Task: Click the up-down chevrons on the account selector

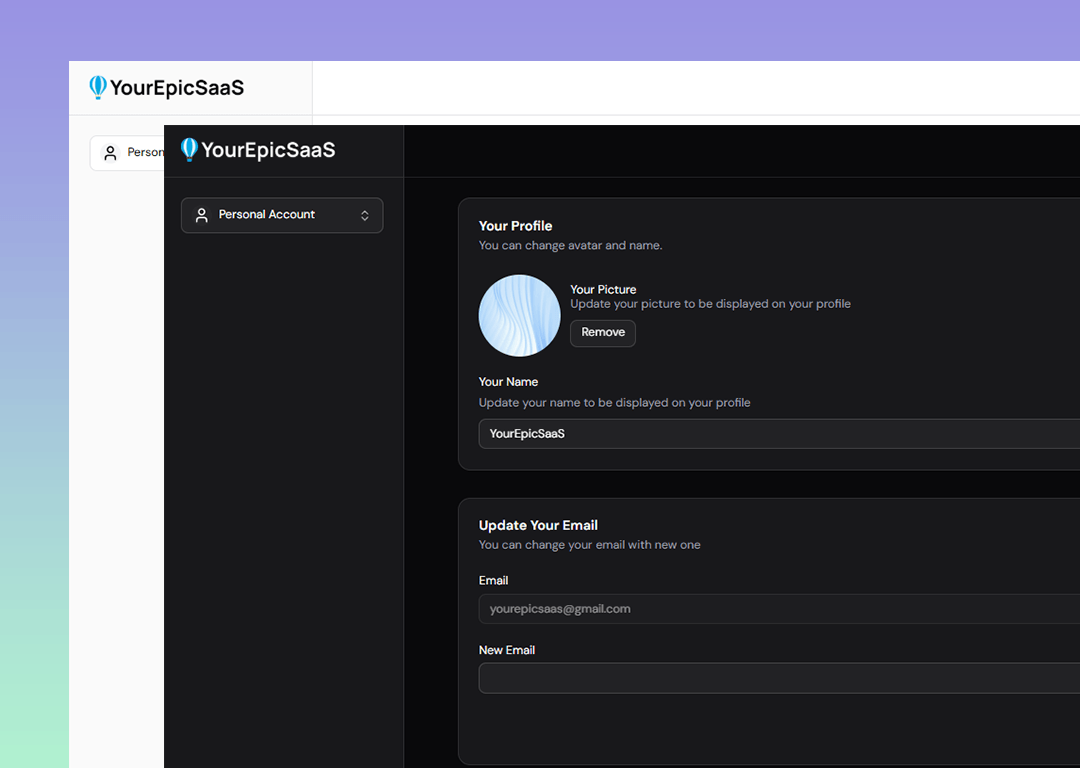Action: coord(367,215)
